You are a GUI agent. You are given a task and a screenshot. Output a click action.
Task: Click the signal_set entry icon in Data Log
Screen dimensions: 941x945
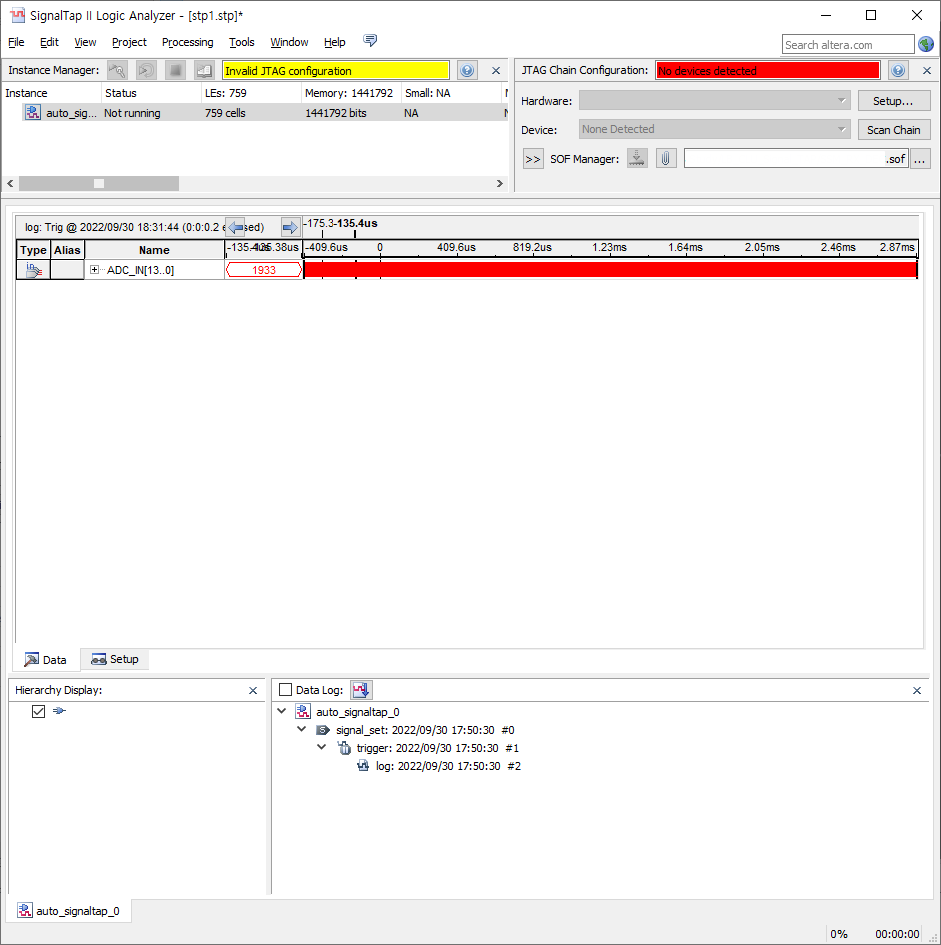point(323,730)
